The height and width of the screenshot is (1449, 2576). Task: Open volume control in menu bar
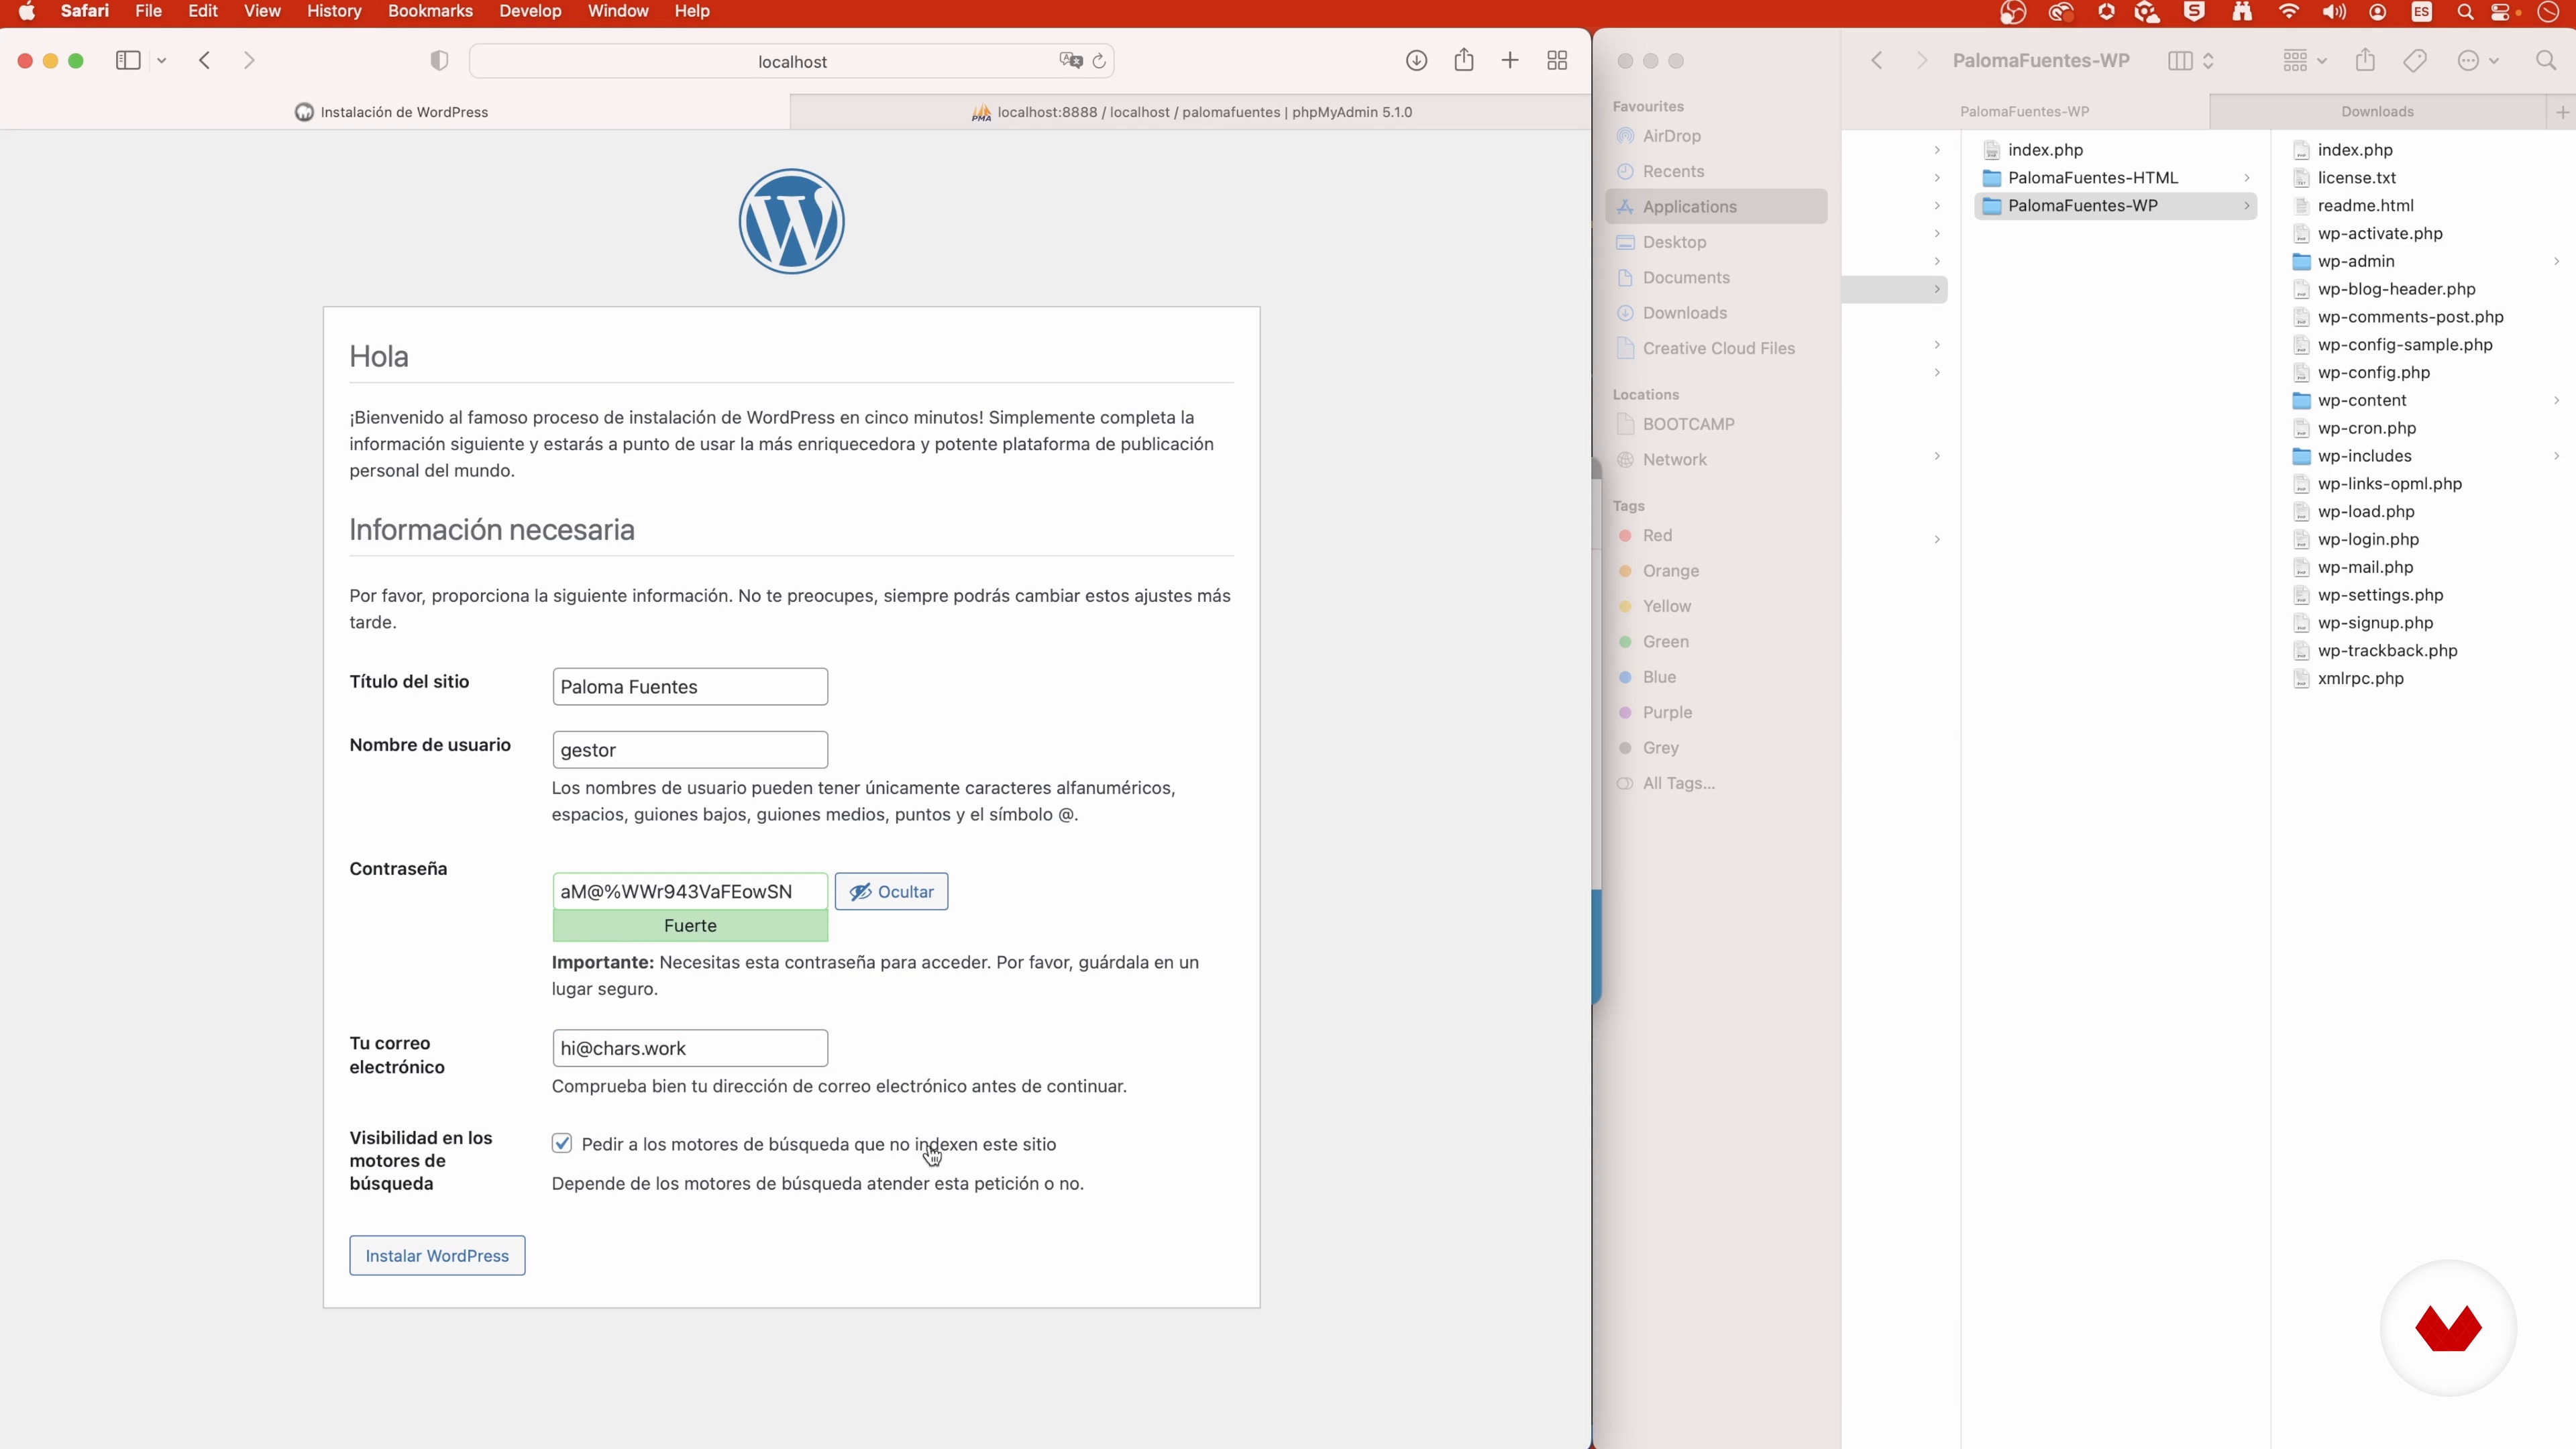[2334, 12]
